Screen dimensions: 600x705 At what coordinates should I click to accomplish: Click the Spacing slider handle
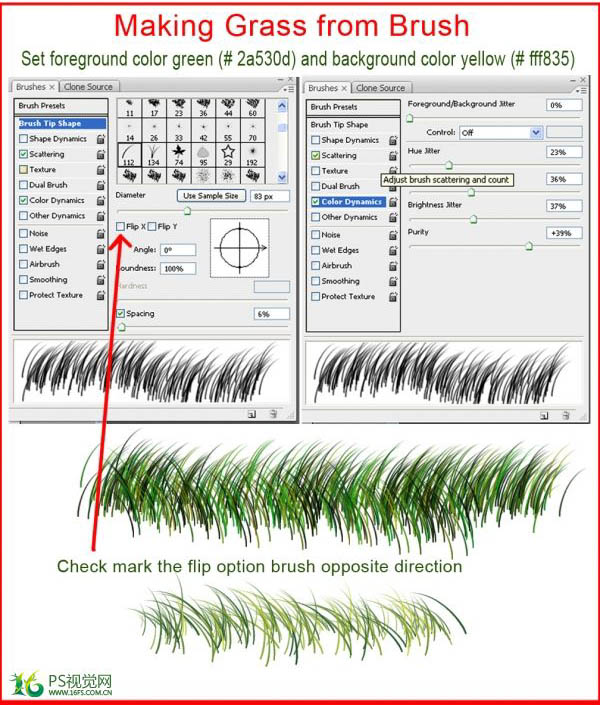121,327
